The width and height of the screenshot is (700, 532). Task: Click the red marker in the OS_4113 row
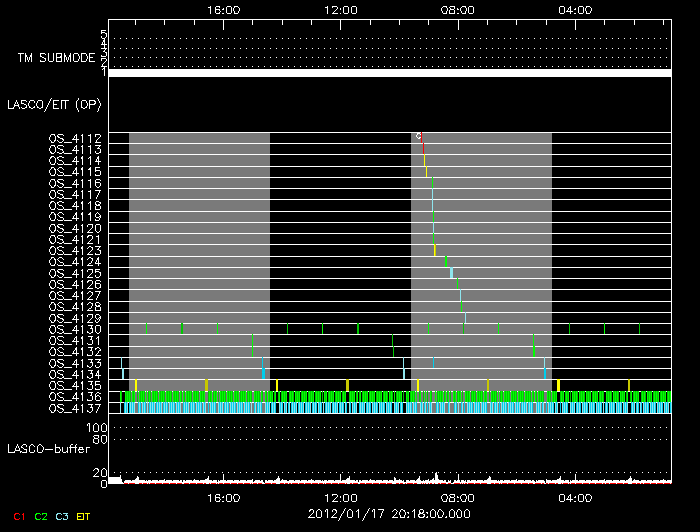pos(423,148)
